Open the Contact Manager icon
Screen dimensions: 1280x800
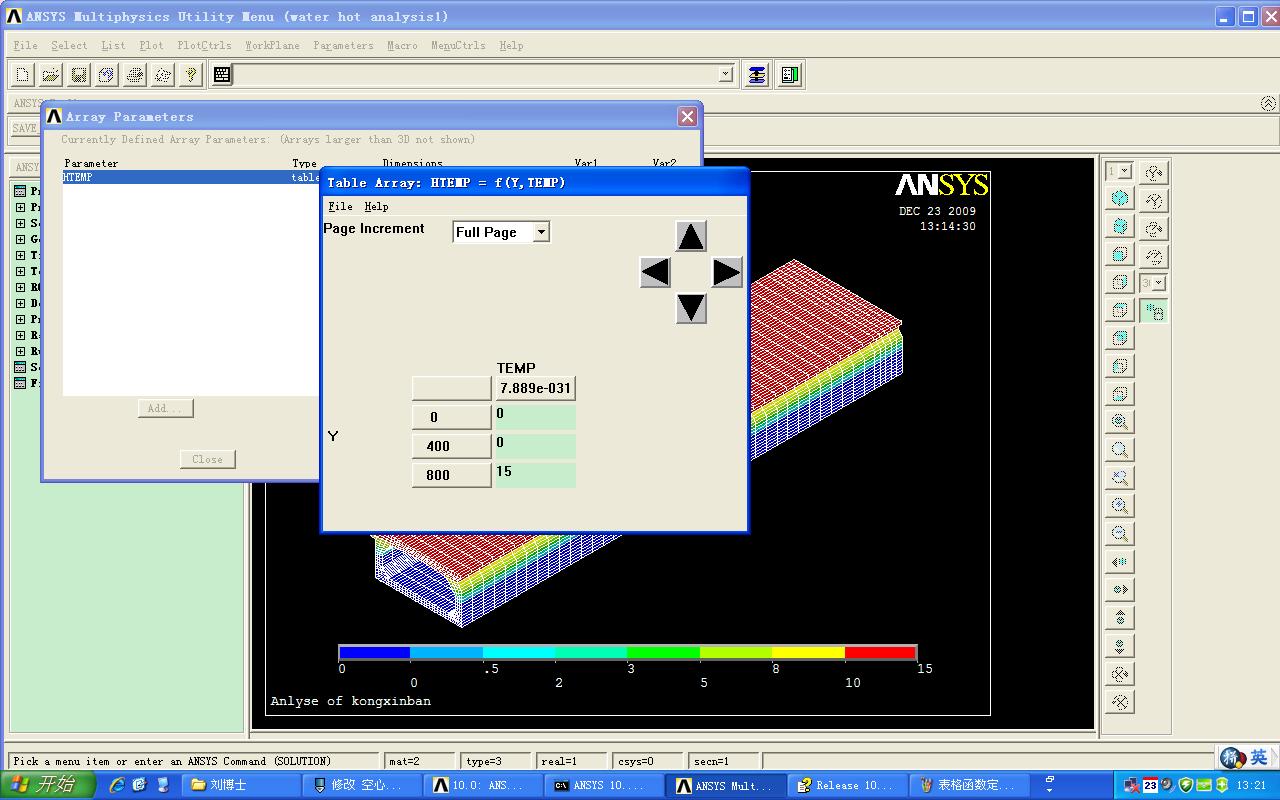point(790,74)
